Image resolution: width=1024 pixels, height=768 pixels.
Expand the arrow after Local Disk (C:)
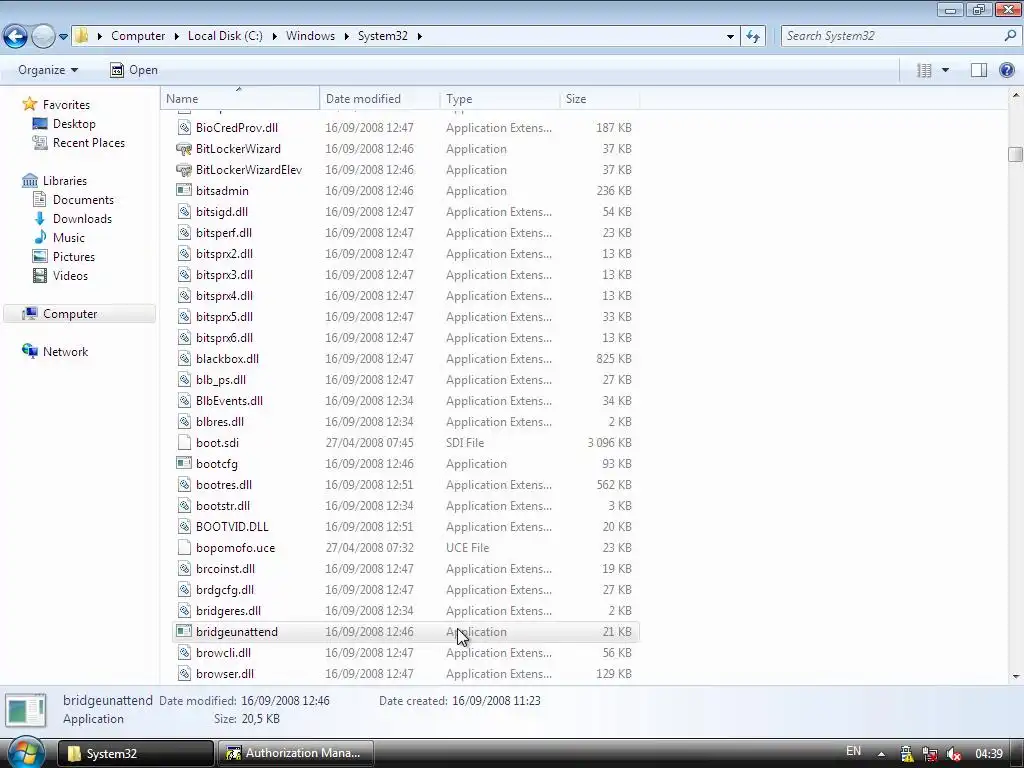click(274, 36)
